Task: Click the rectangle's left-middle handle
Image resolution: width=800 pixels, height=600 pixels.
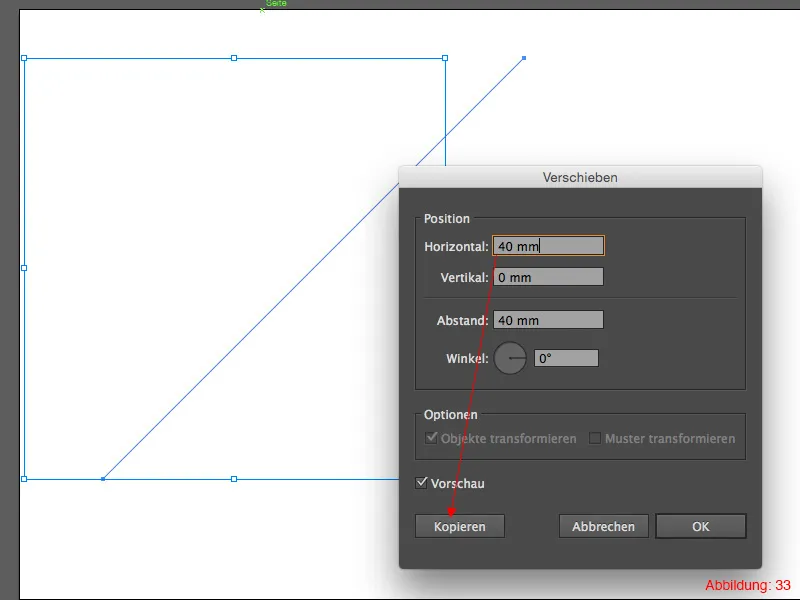Action: (x=24, y=268)
